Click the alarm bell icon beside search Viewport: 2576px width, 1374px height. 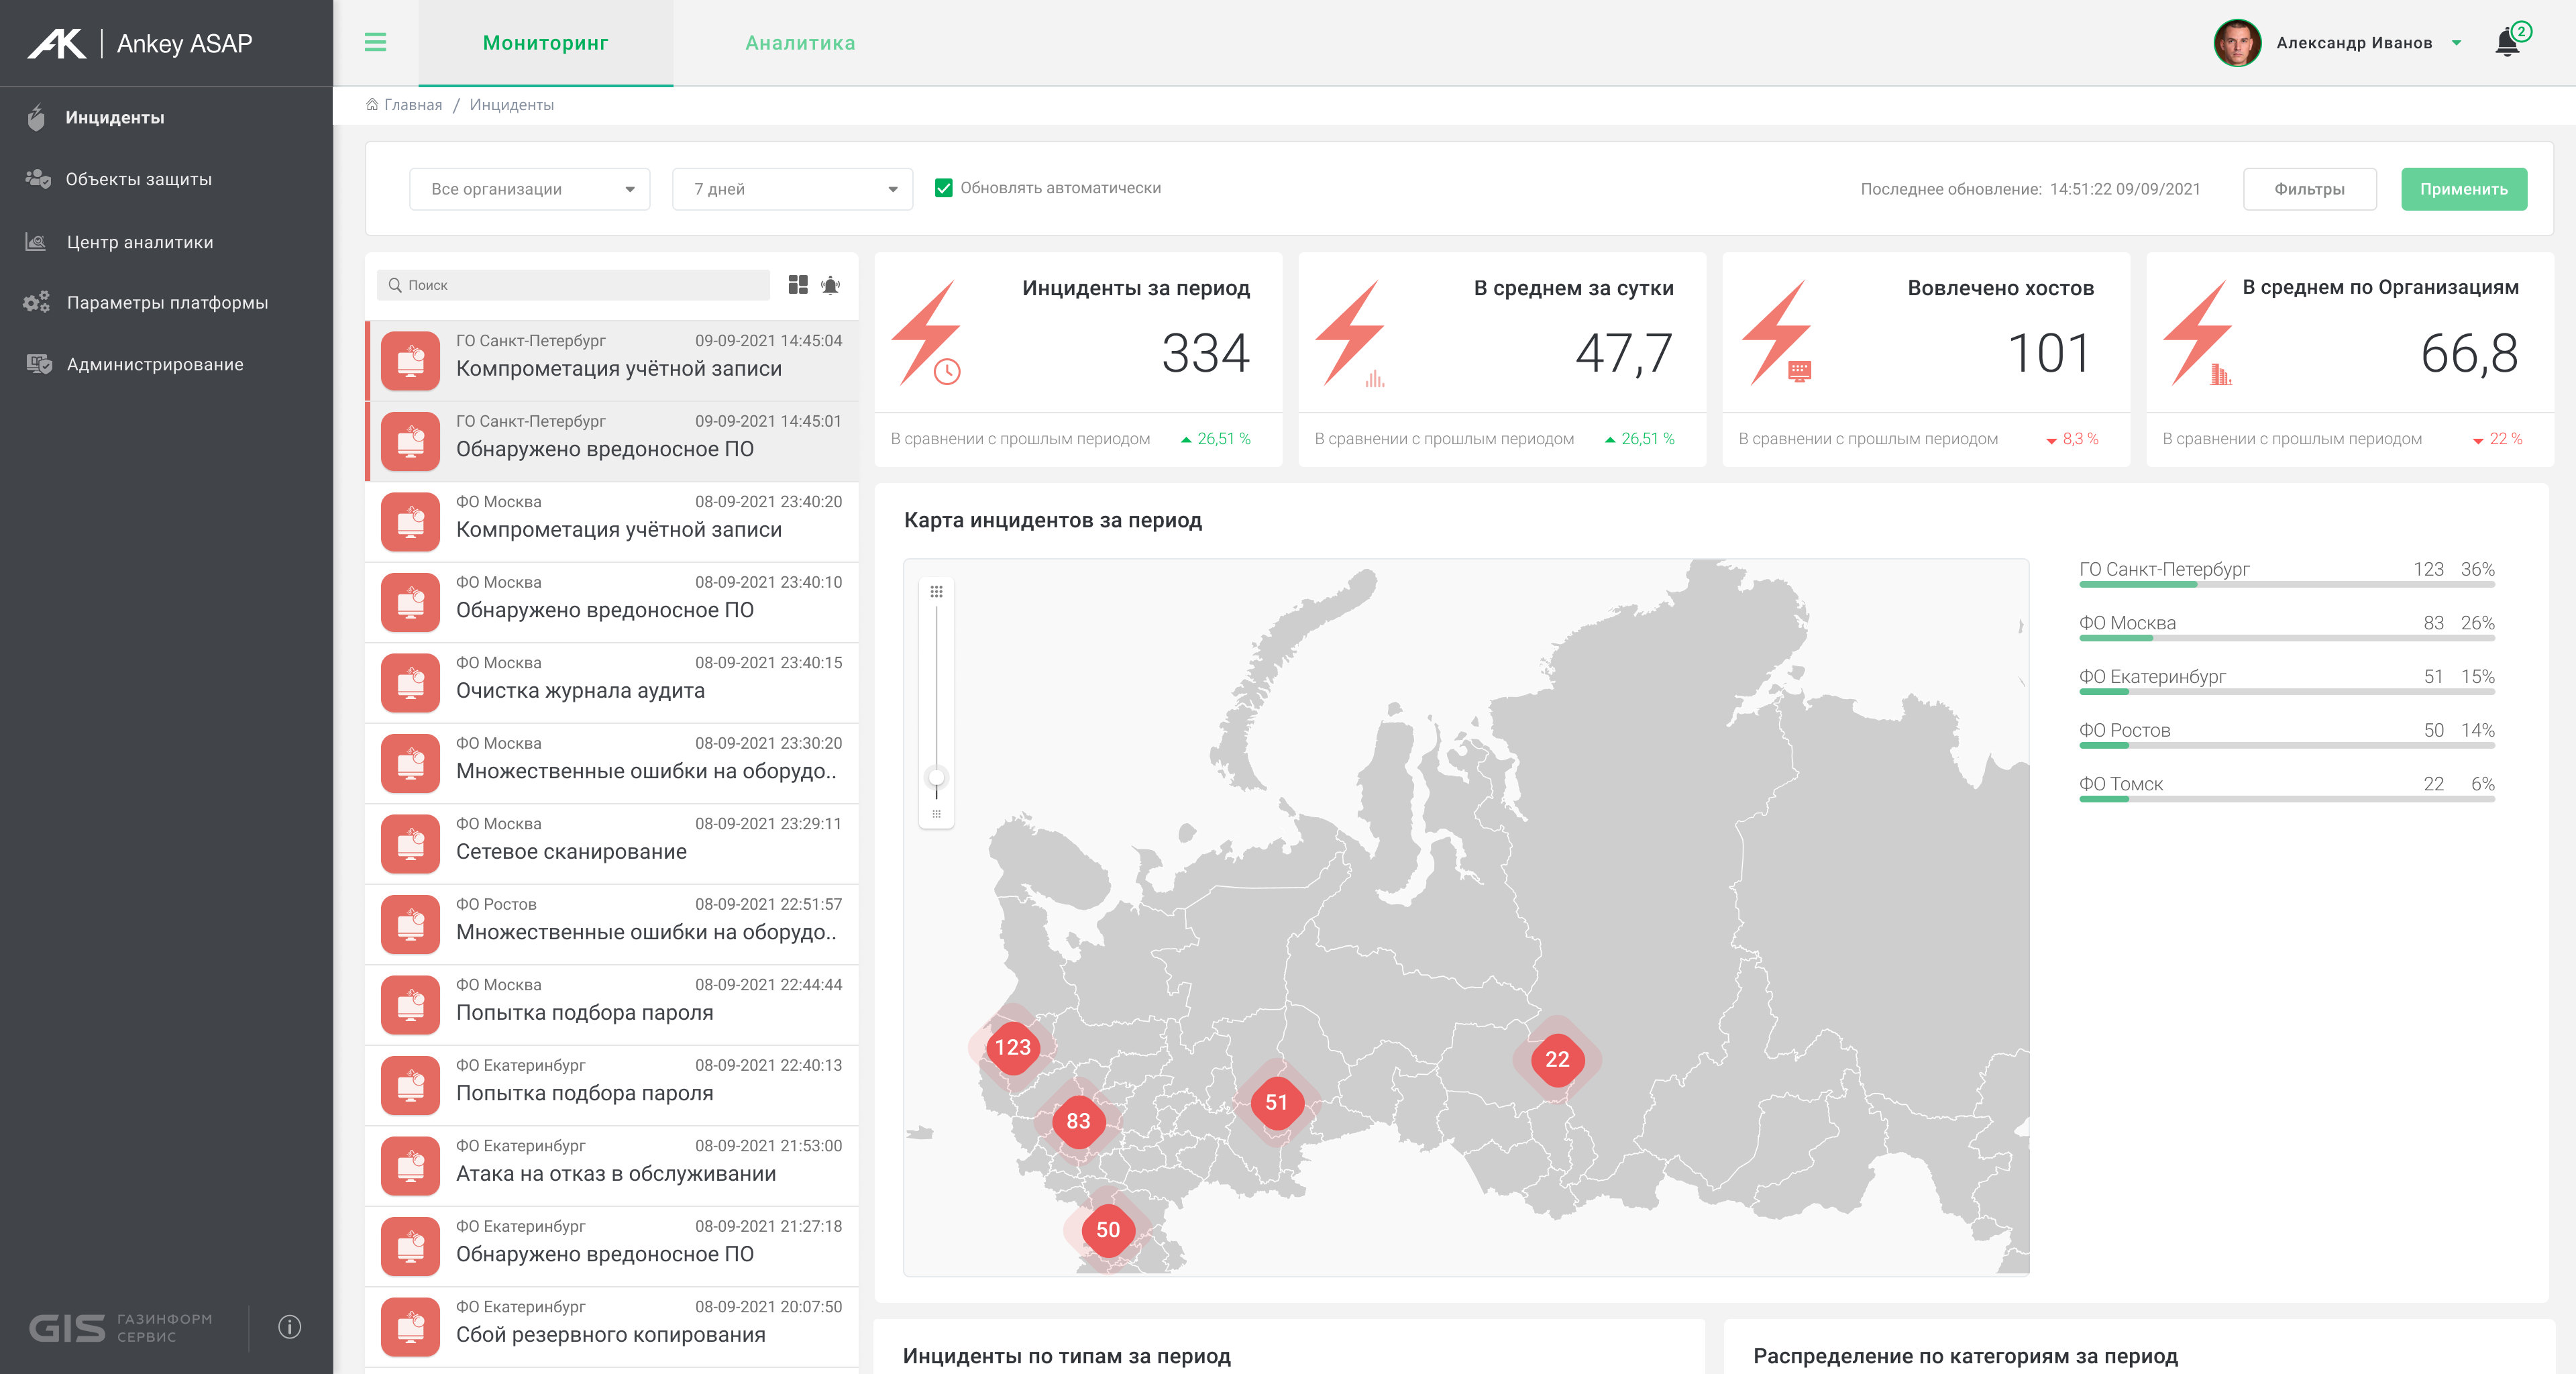click(830, 285)
